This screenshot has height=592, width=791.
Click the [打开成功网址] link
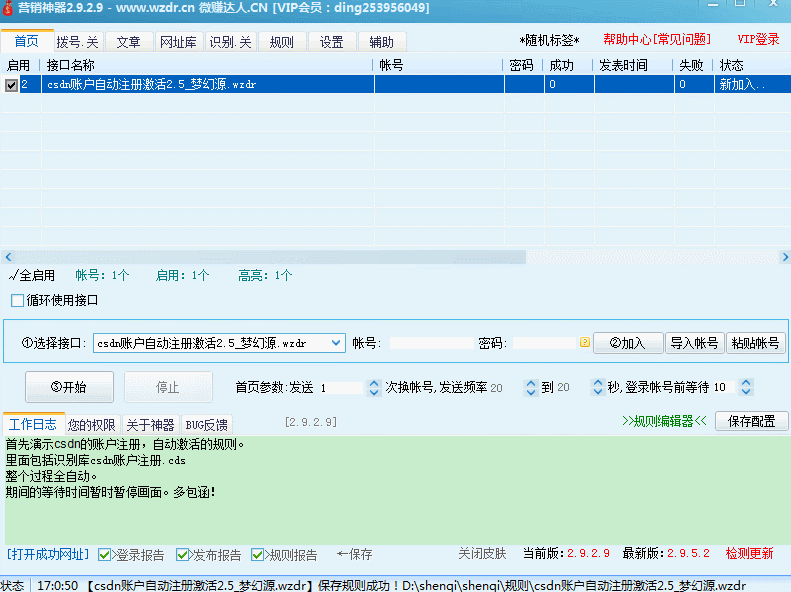(48, 555)
